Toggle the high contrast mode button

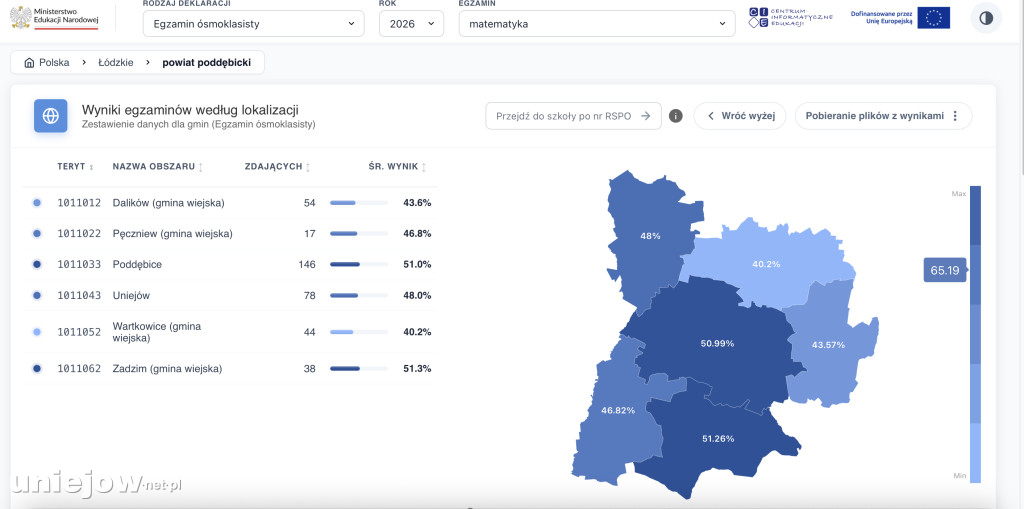[985, 18]
